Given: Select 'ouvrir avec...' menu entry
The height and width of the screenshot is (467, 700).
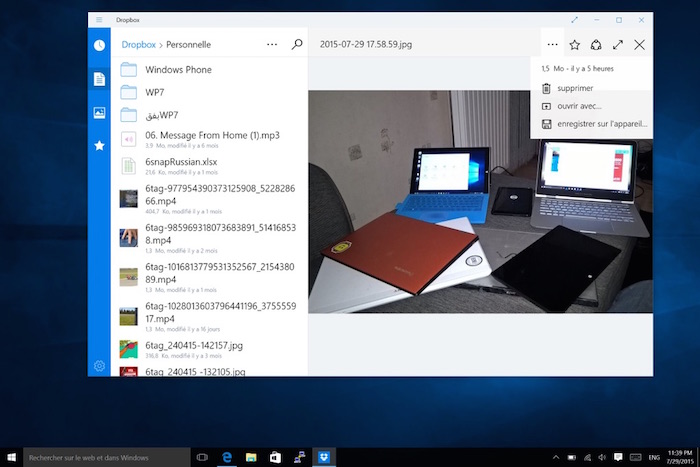Looking at the screenshot, I should tap(579, 106).
